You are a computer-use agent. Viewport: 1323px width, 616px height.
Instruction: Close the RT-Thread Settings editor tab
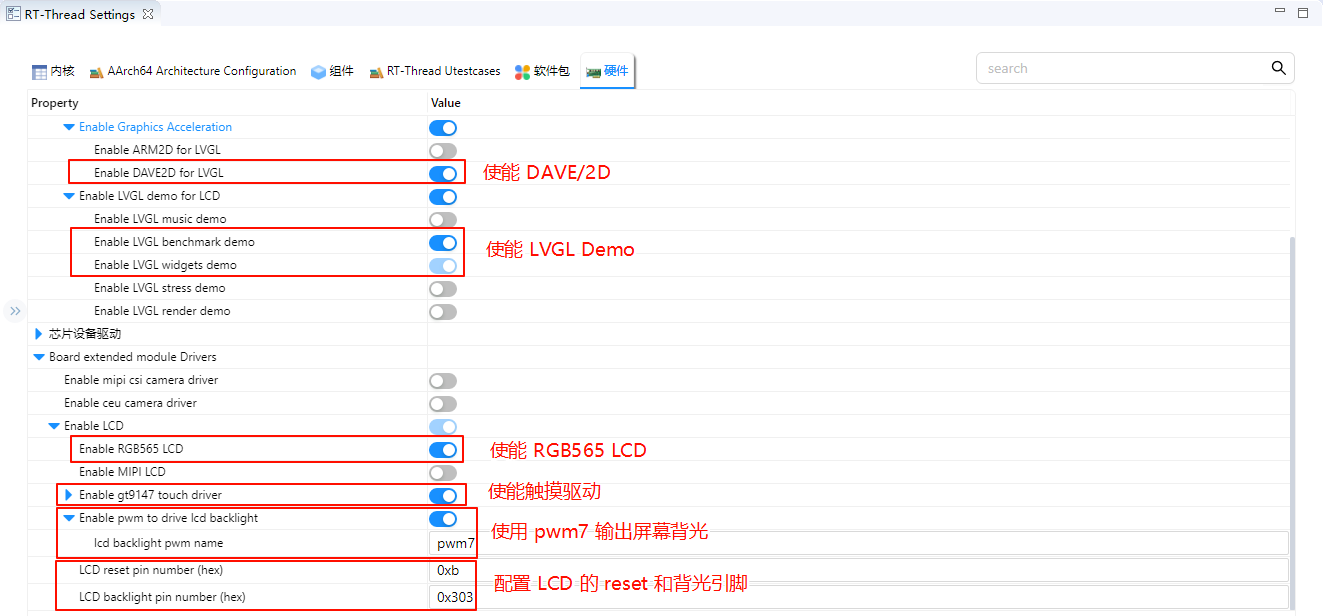(147, 15)
